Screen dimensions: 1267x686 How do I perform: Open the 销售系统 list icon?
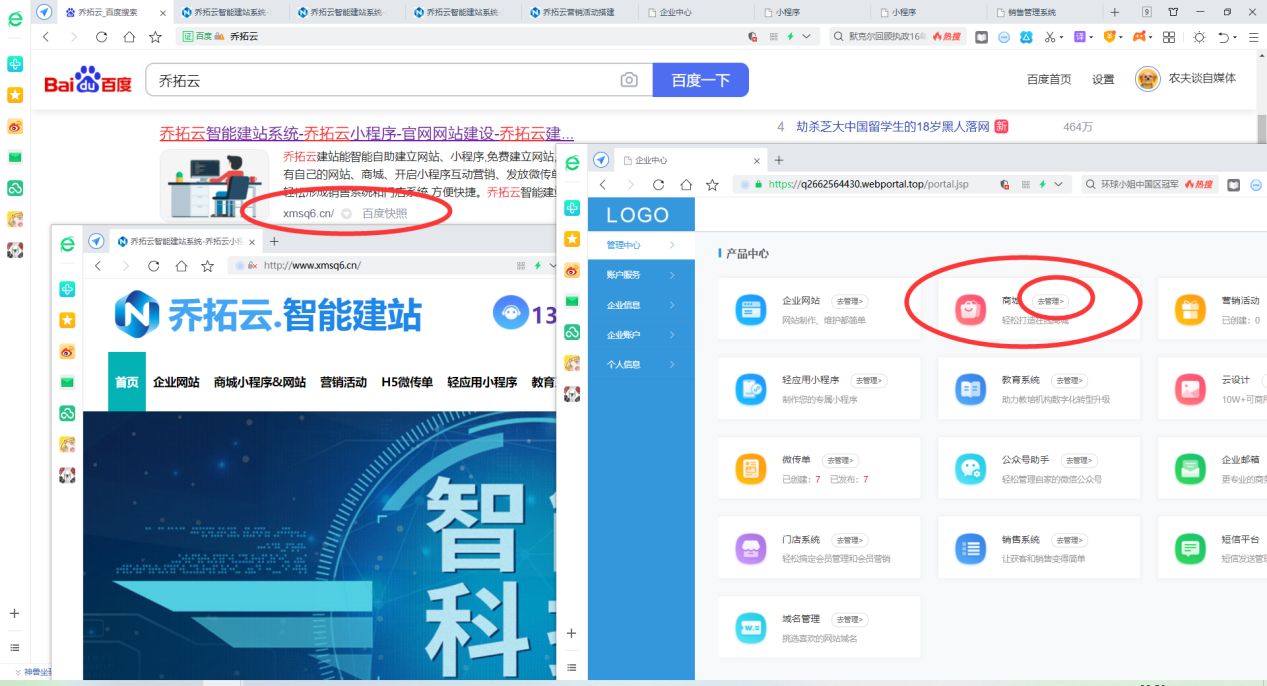click(969, 547)
